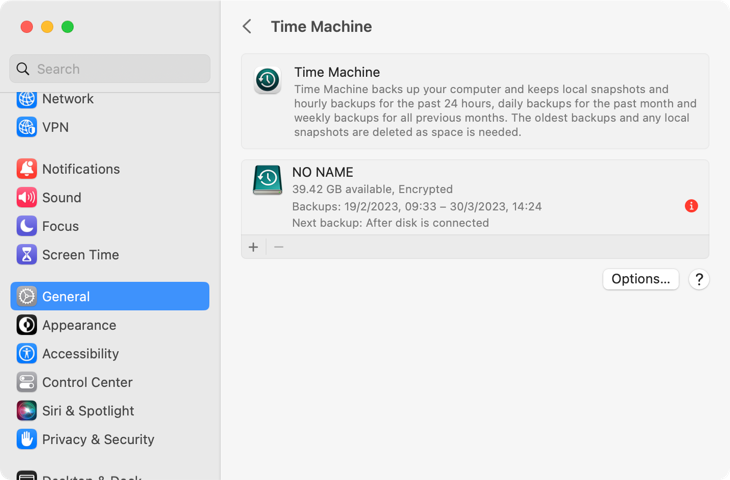Click the red info warning badge
This screenshot has height=480, width=730.
tap(691, 206)
